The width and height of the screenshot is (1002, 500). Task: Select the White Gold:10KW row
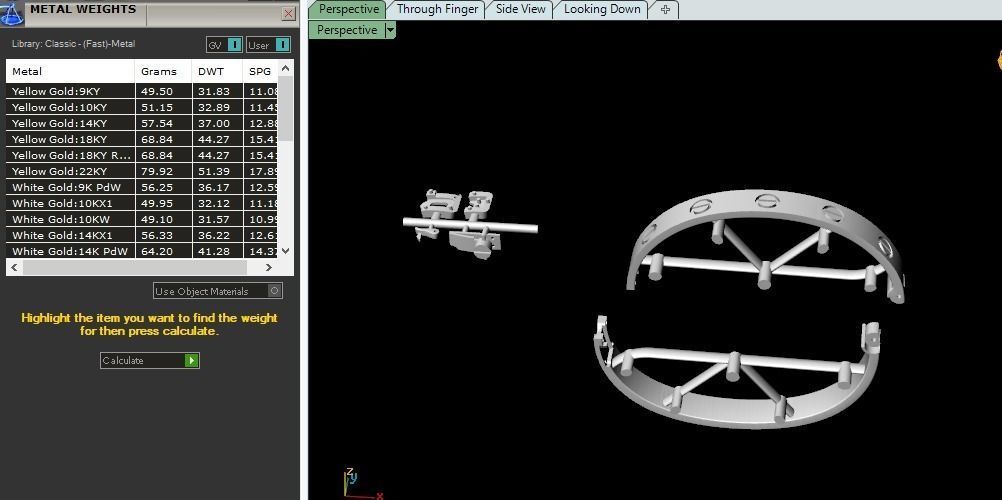[x=142, y=219]
